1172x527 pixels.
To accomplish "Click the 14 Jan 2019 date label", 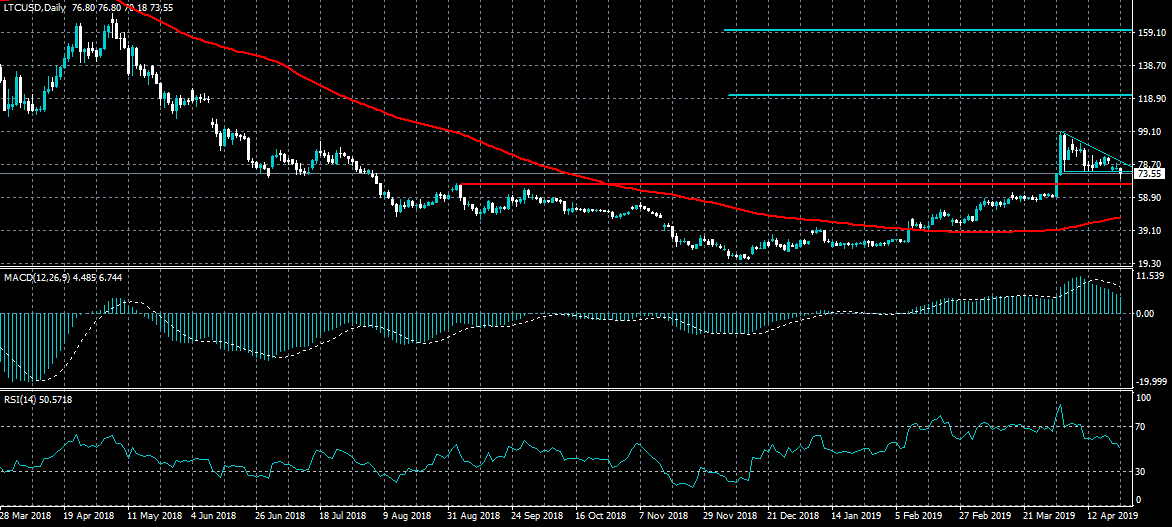I will tap(856, 517).
